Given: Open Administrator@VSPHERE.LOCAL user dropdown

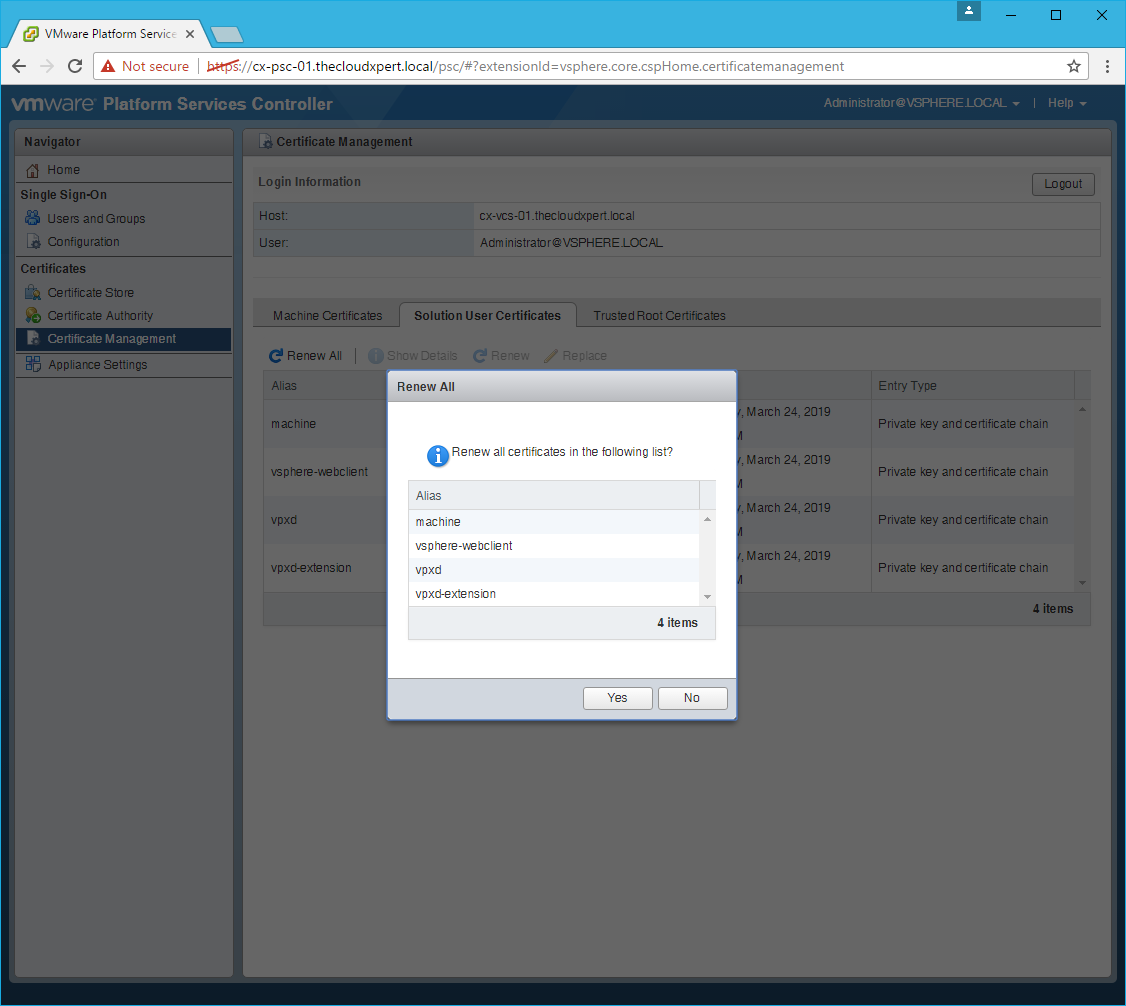Looking at the screenshot, I should 921,104.
